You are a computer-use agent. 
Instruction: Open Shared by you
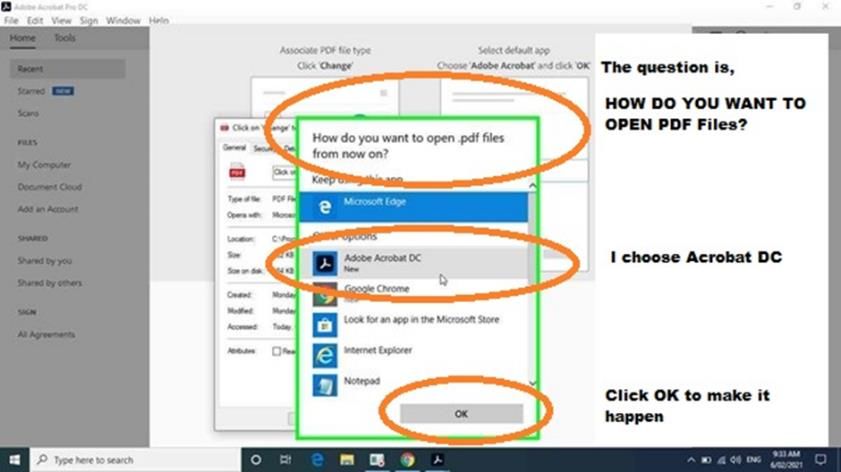pyautogui.click(x=45, y=261)
